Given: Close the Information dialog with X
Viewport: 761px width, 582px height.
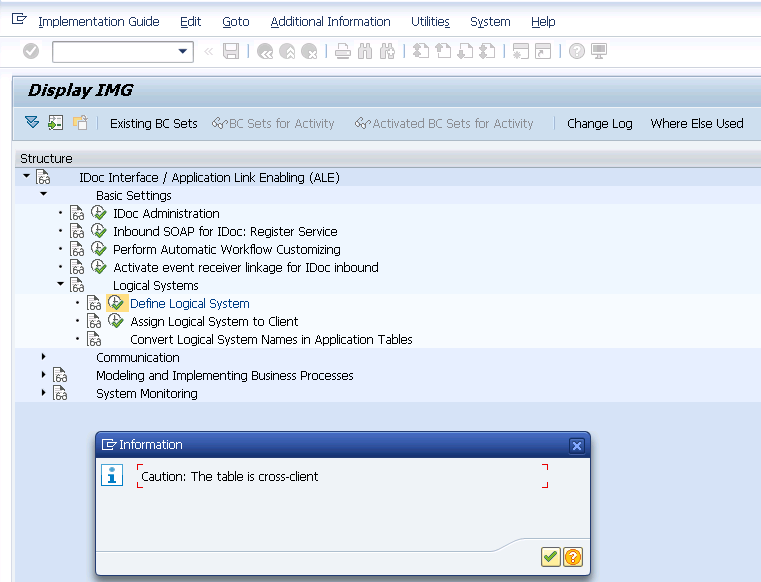Looking at the screenshot, I should [577, 446].
